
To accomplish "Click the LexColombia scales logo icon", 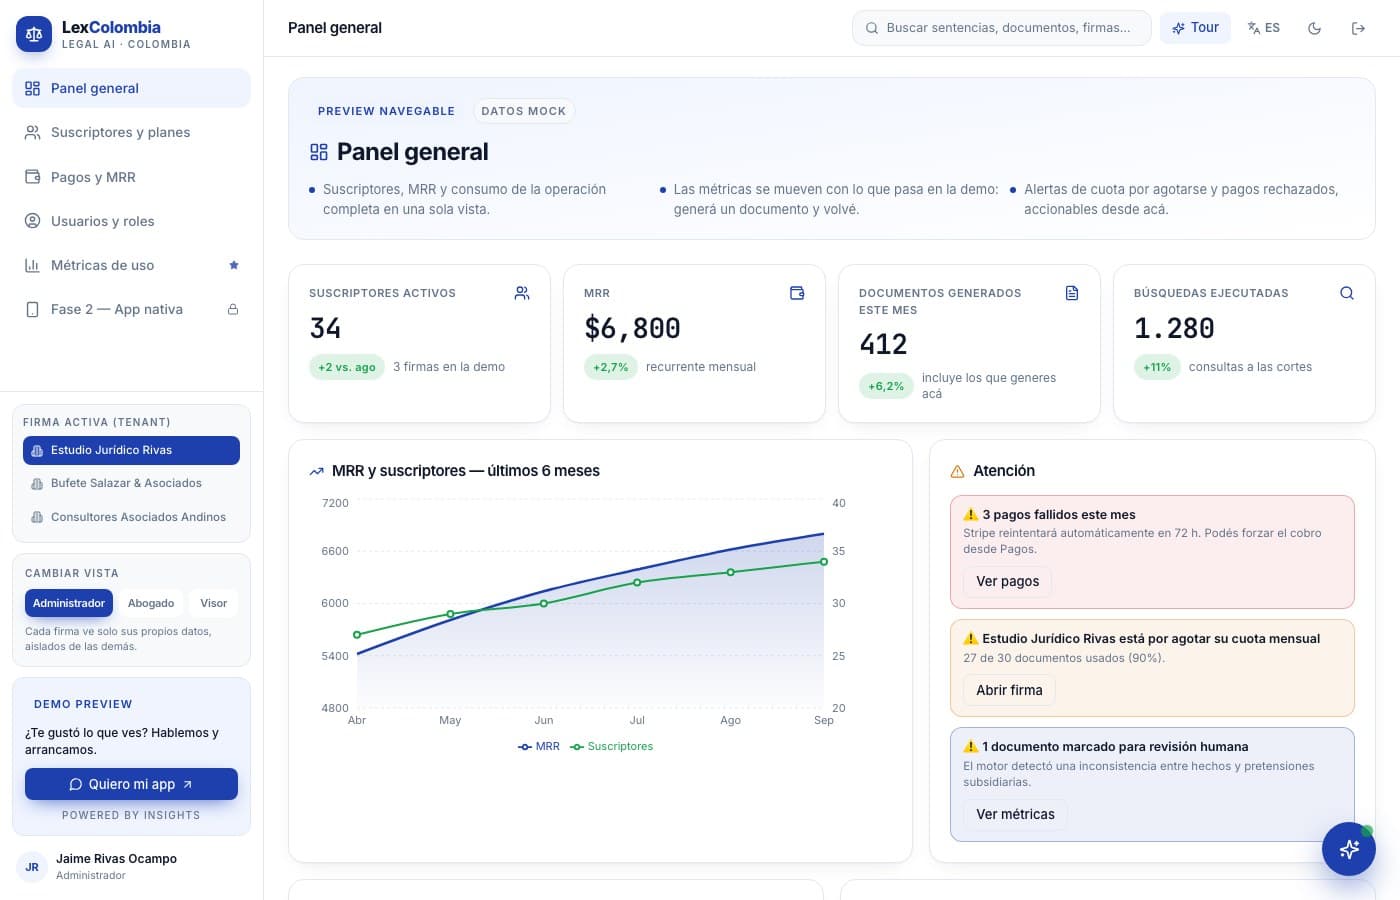I will click(34, 34).
